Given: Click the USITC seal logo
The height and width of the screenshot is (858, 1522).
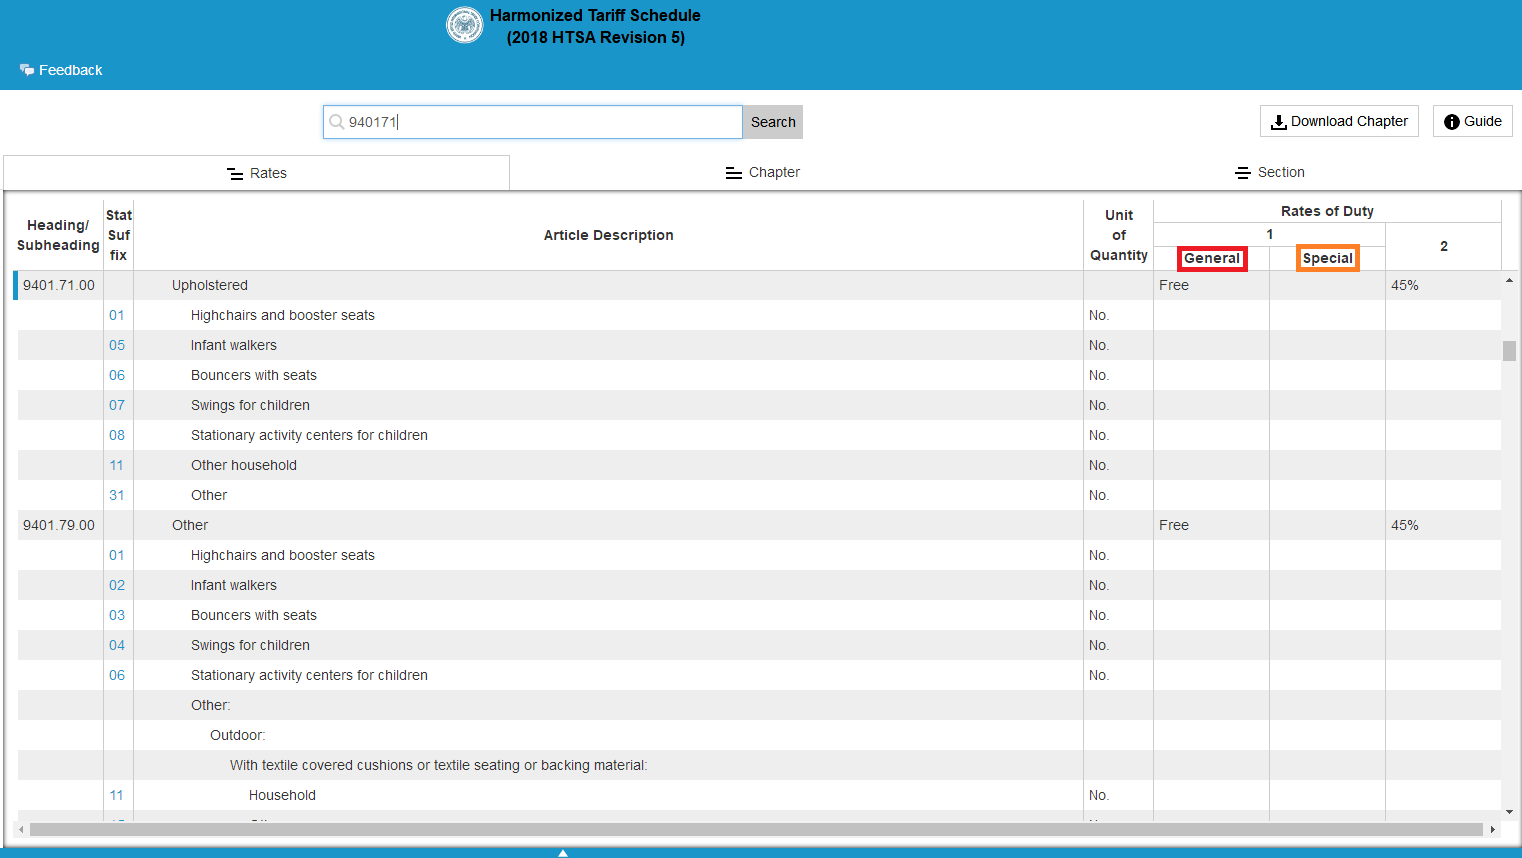Looking at the screenshot, I should pyautogui.click(x=464, y=25).
